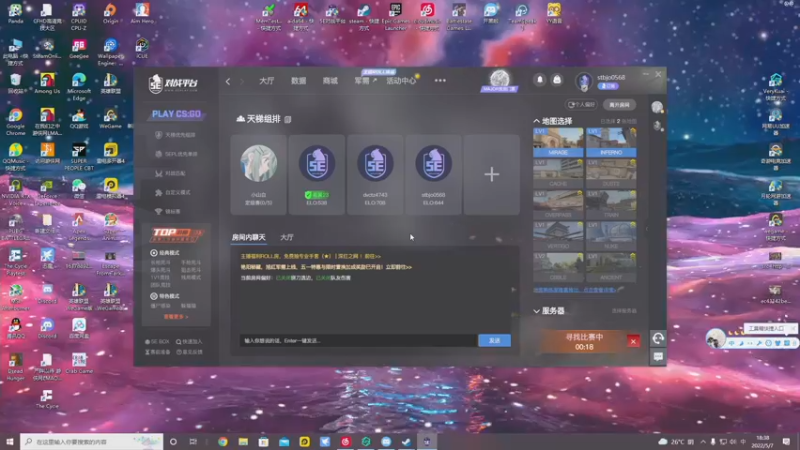Click the 查看更多 link in TOP panel

(176, 317)
